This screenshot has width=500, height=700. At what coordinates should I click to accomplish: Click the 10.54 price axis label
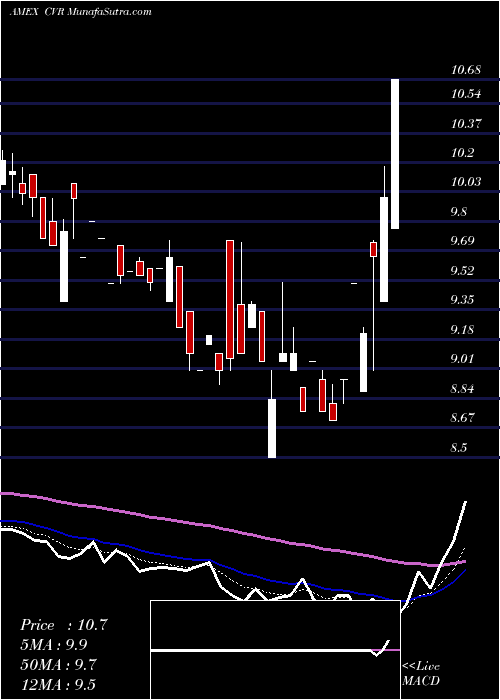tap(466, 94)
